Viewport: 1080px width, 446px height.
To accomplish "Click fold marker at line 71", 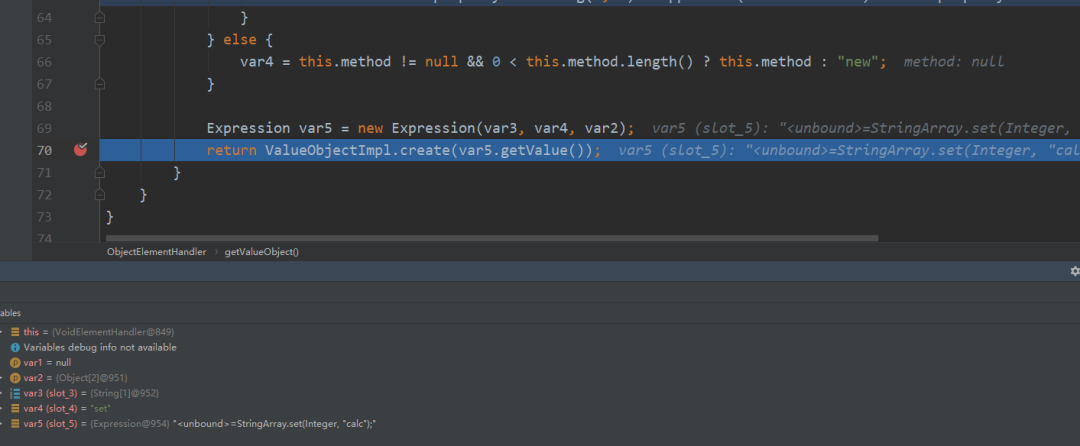I will pos(99,172).
